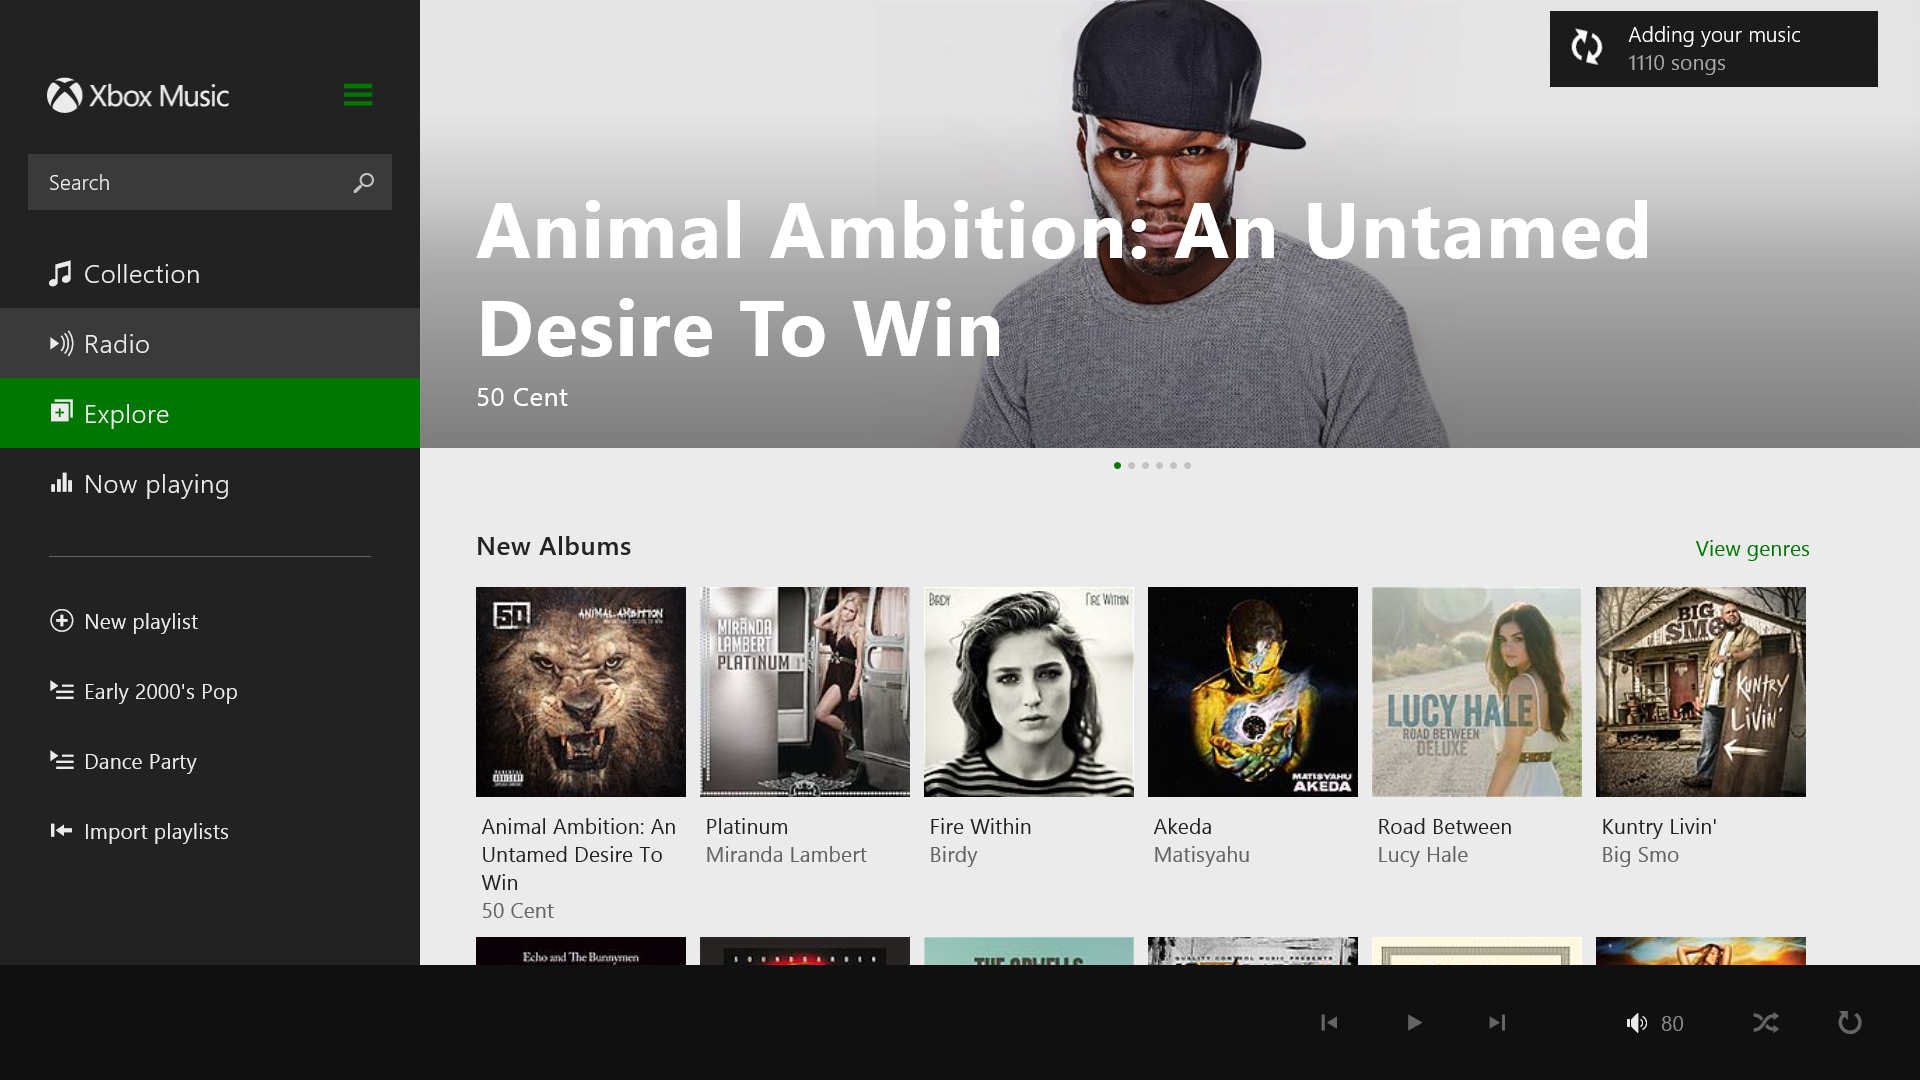Click the volume speaker icon
Viewport: 1920px width, 1080px height.
pos(1637,1022)
